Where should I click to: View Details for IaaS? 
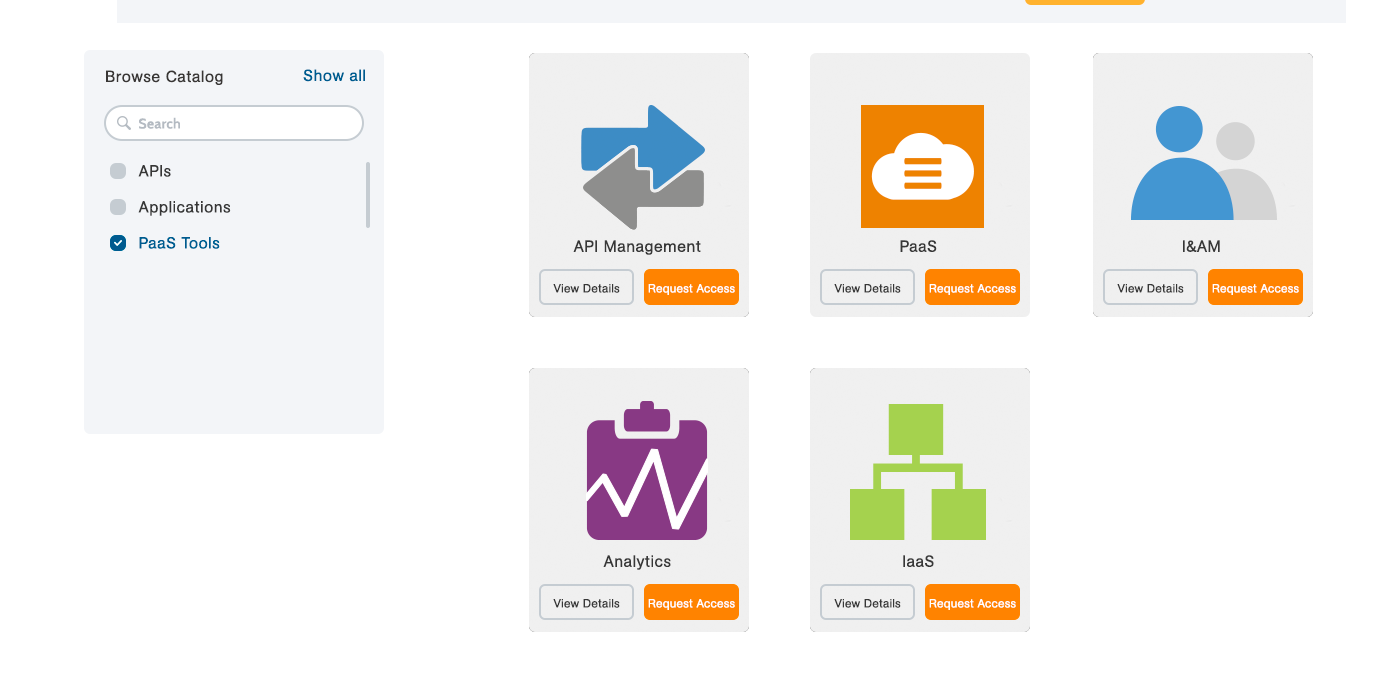coord(867,603)
